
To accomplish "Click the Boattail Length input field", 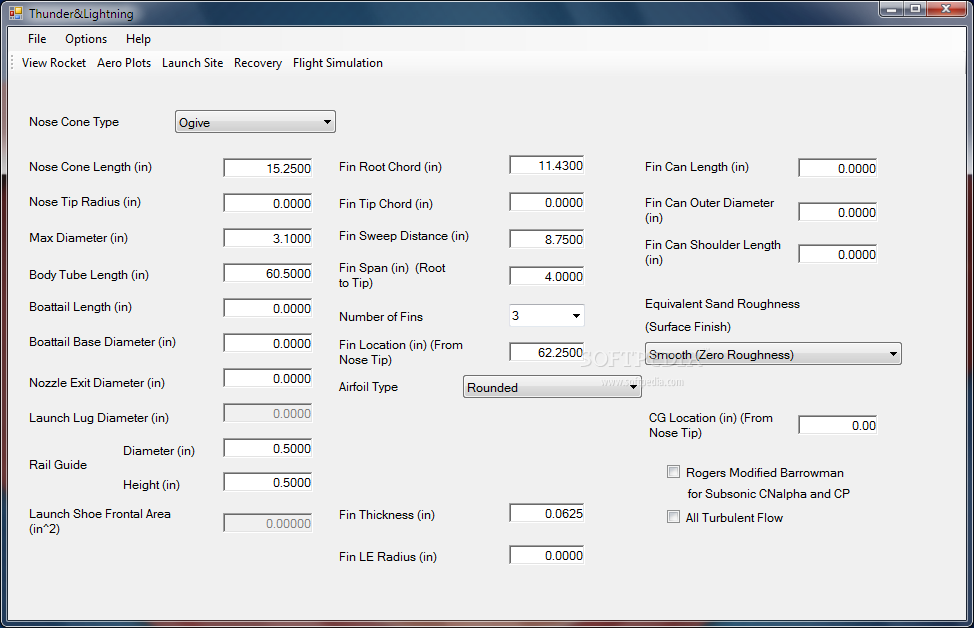I will point(268,308).
